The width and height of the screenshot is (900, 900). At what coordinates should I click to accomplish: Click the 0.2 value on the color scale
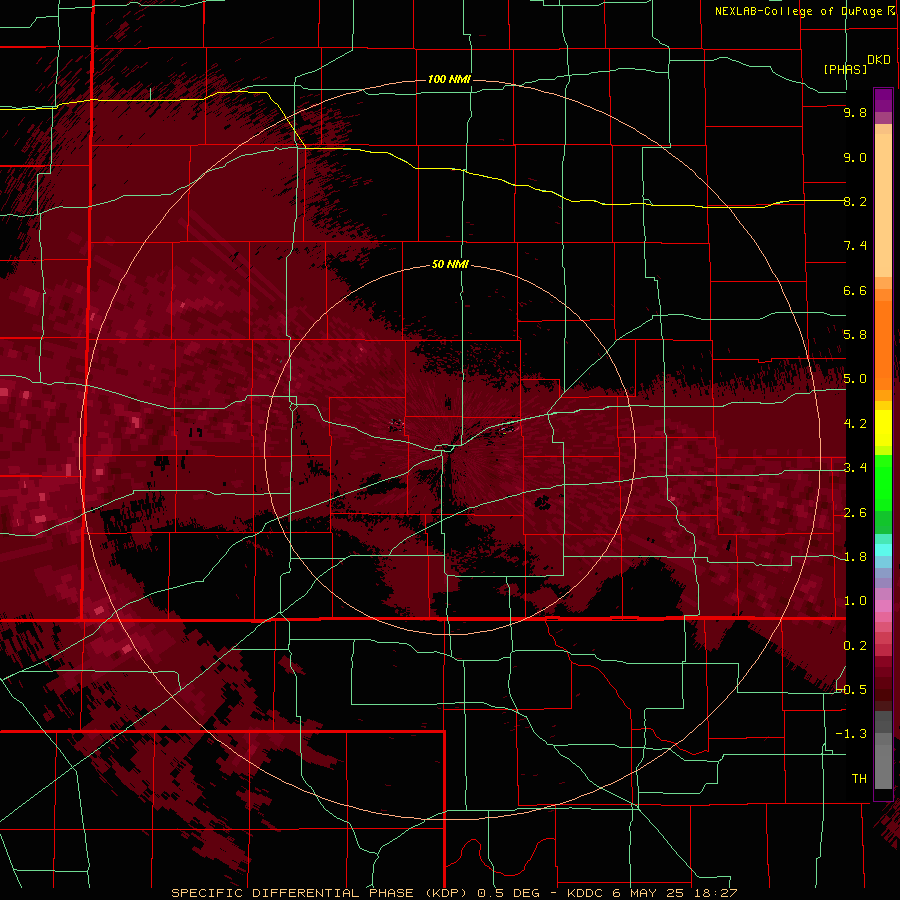pyautogui.click(x=855, y=646)
